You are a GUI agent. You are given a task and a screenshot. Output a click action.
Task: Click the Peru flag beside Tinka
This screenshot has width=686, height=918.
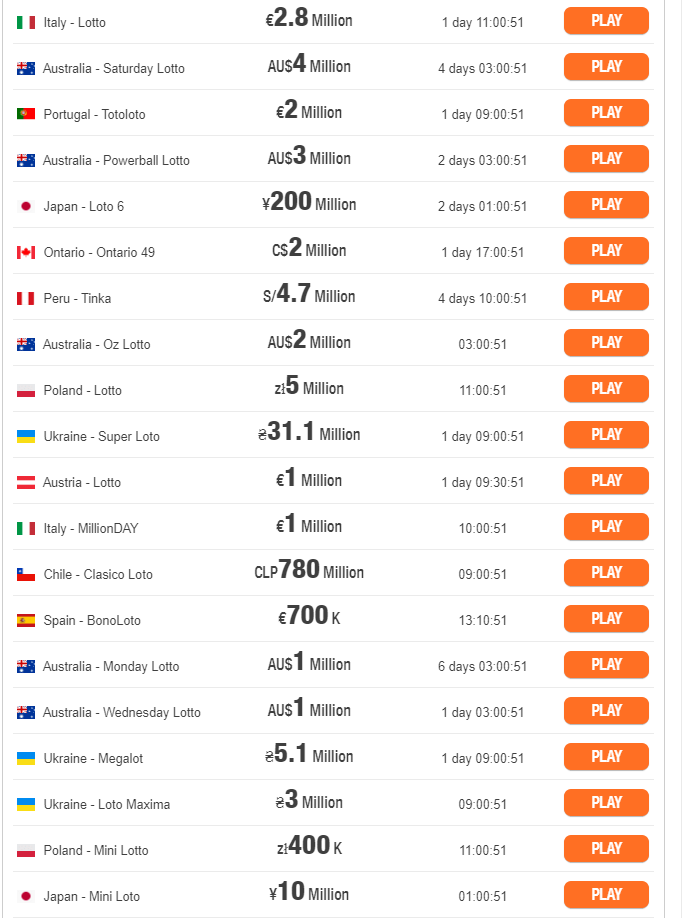click(x=26, y=299)
